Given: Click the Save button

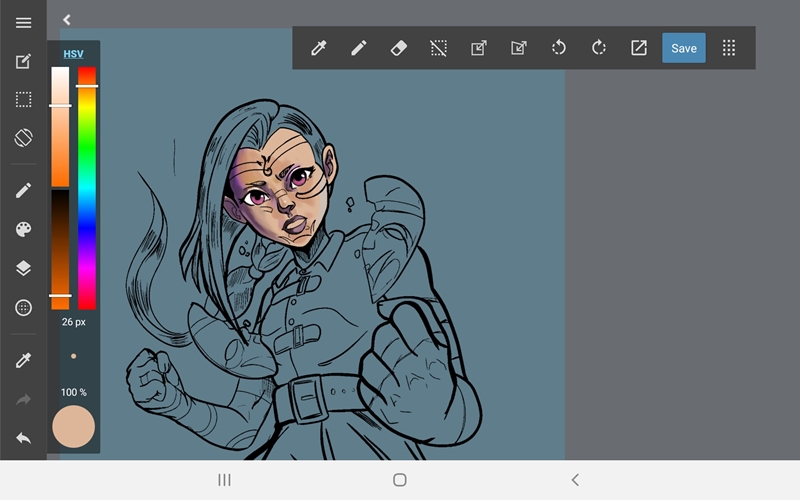Looking at the screenshot, I should (x=684, y=48).
